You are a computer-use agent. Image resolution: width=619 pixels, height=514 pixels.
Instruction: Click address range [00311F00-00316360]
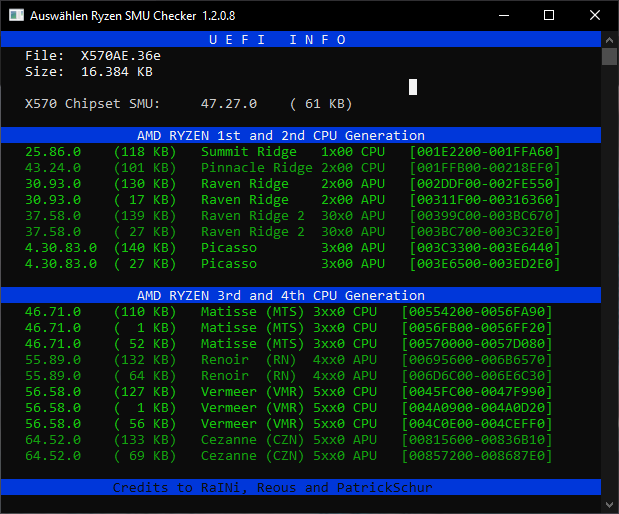[485, 200]
